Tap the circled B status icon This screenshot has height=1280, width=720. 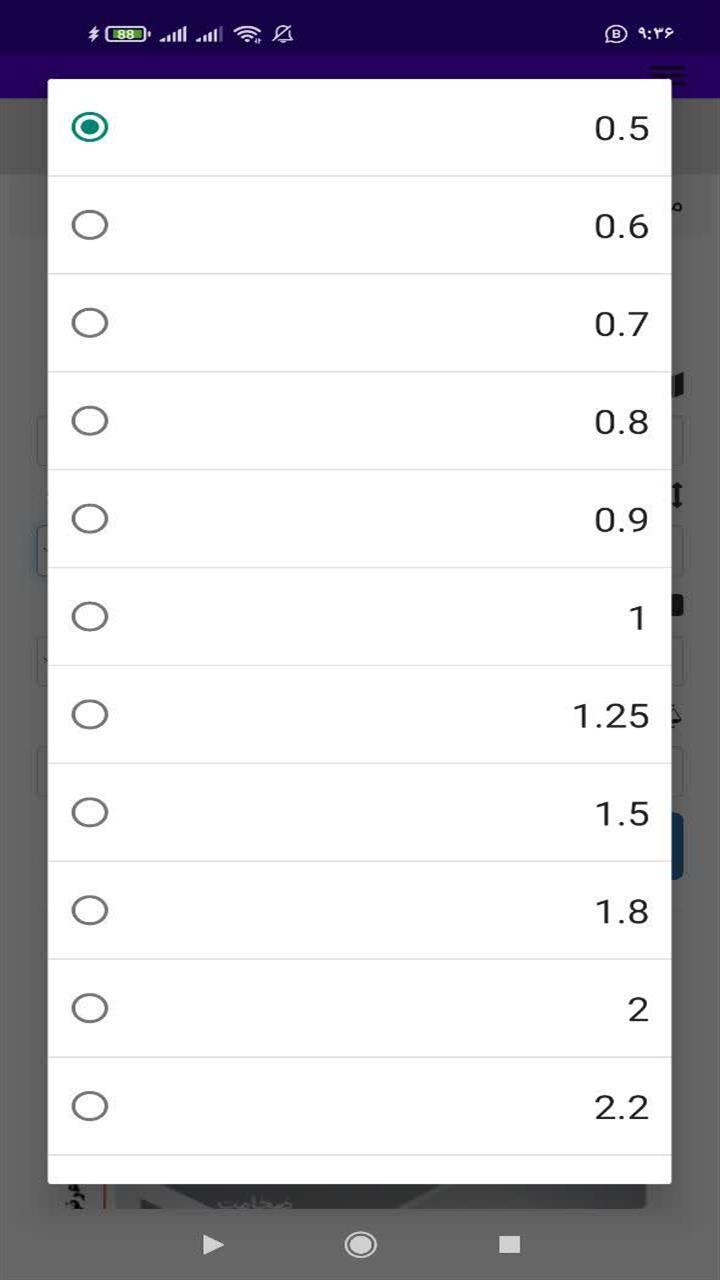616,34
